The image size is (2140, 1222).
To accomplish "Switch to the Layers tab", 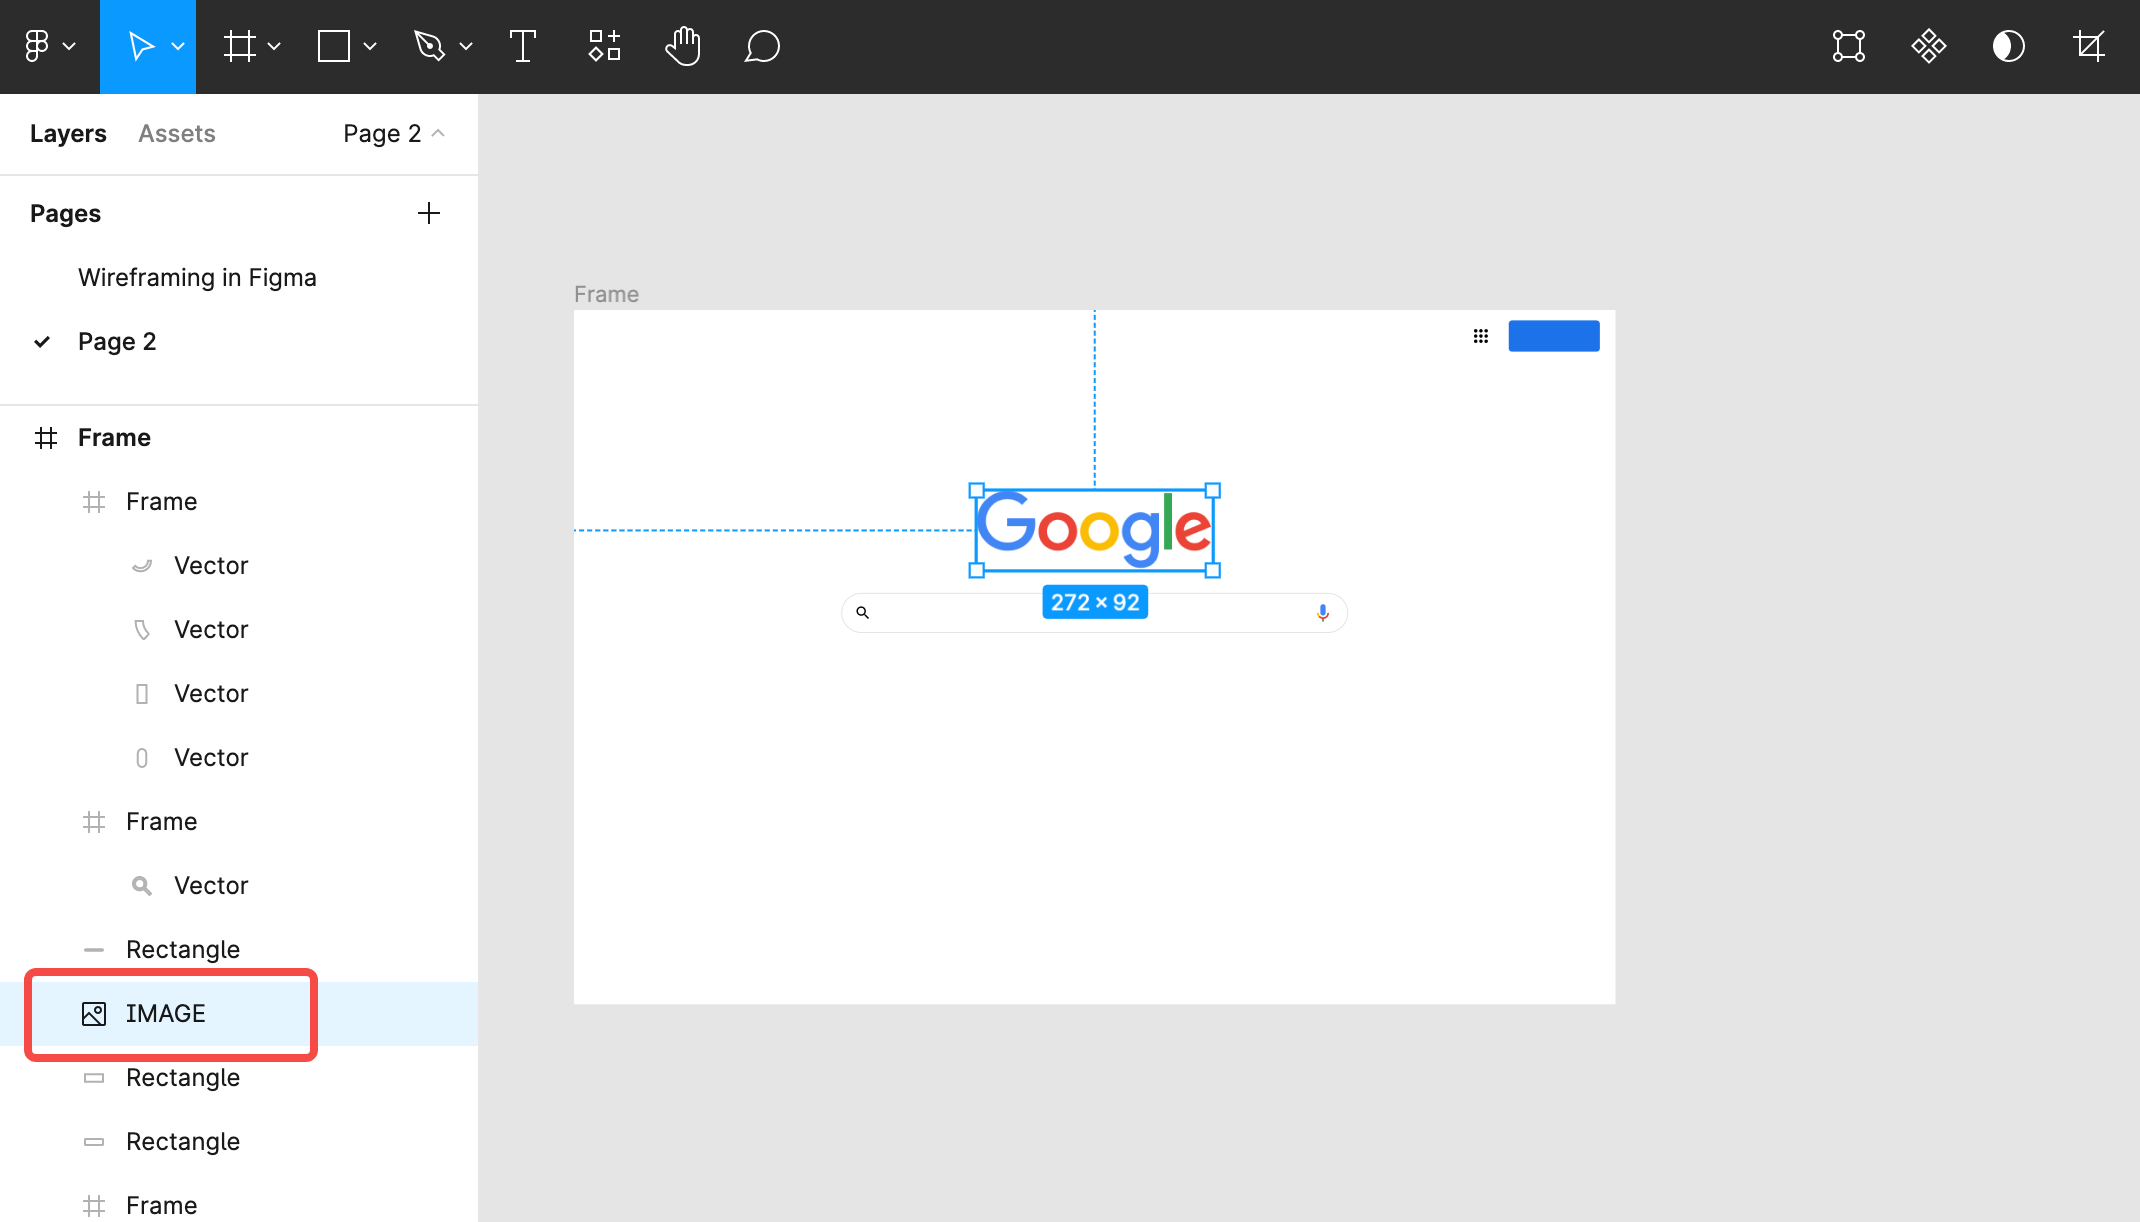I will [x=68, y=133].
